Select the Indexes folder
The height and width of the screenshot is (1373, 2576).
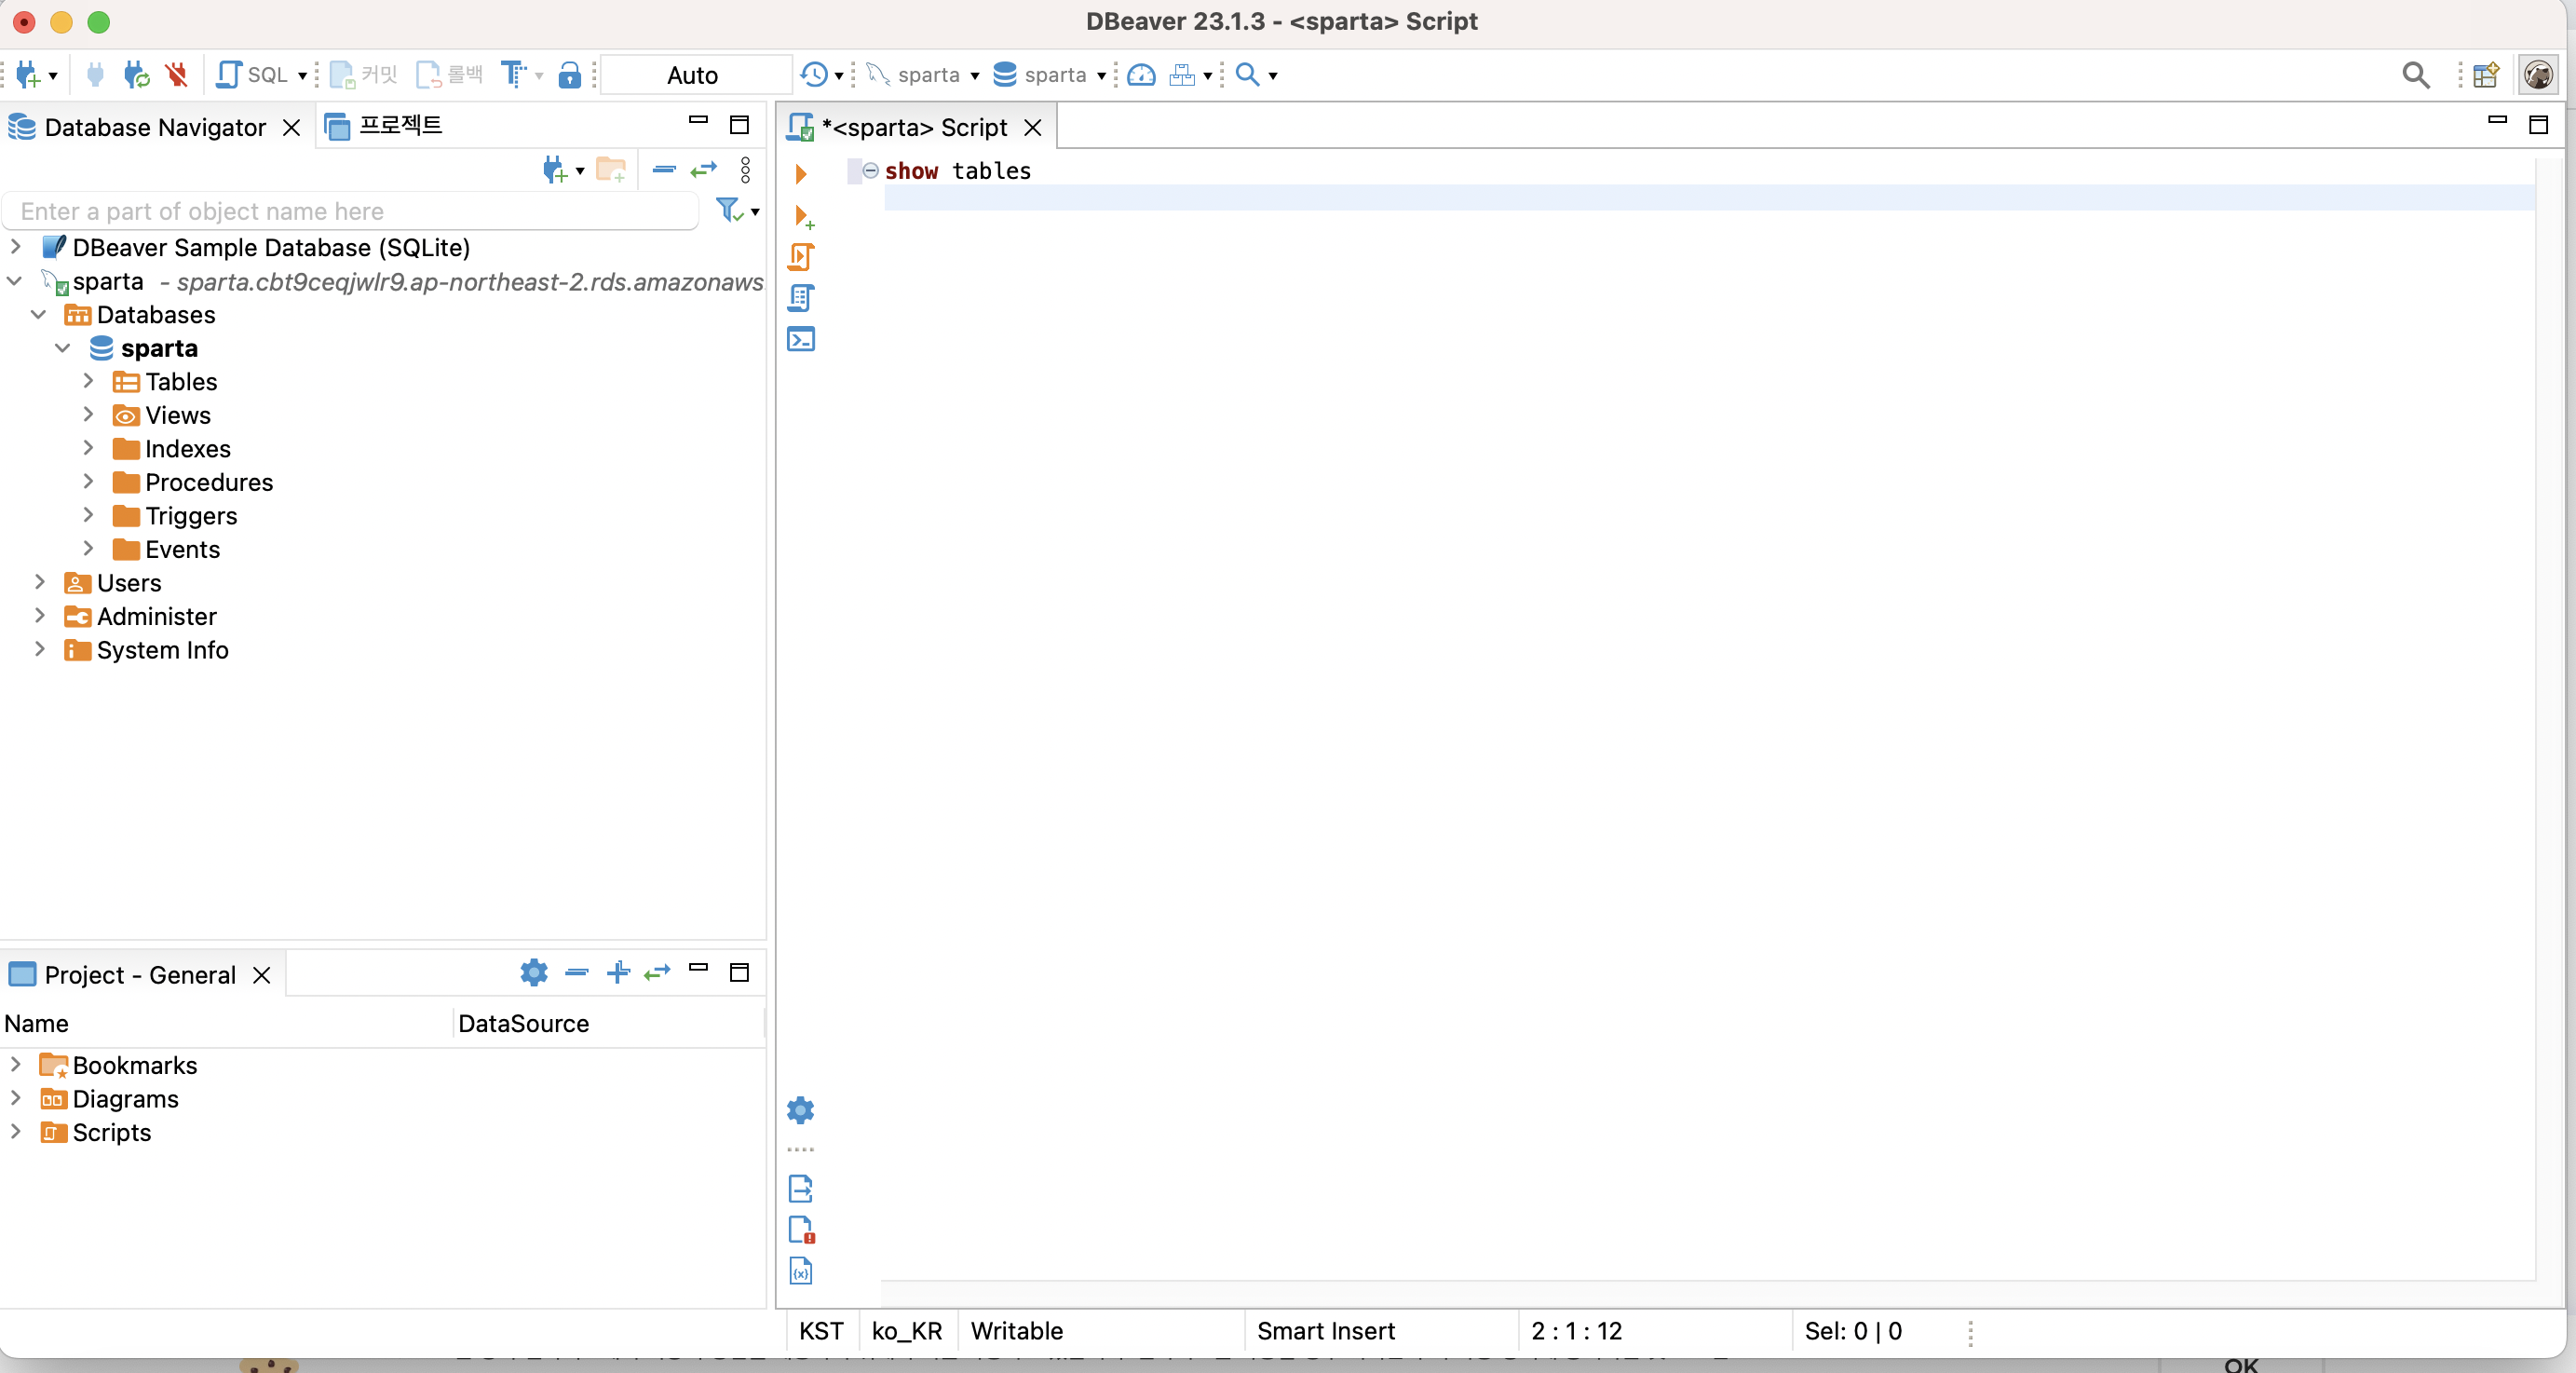pos(187,449)
